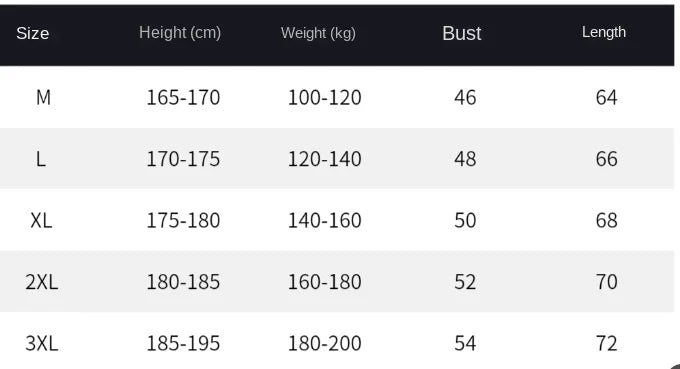Click bust value 46

[x=465, y=97]
